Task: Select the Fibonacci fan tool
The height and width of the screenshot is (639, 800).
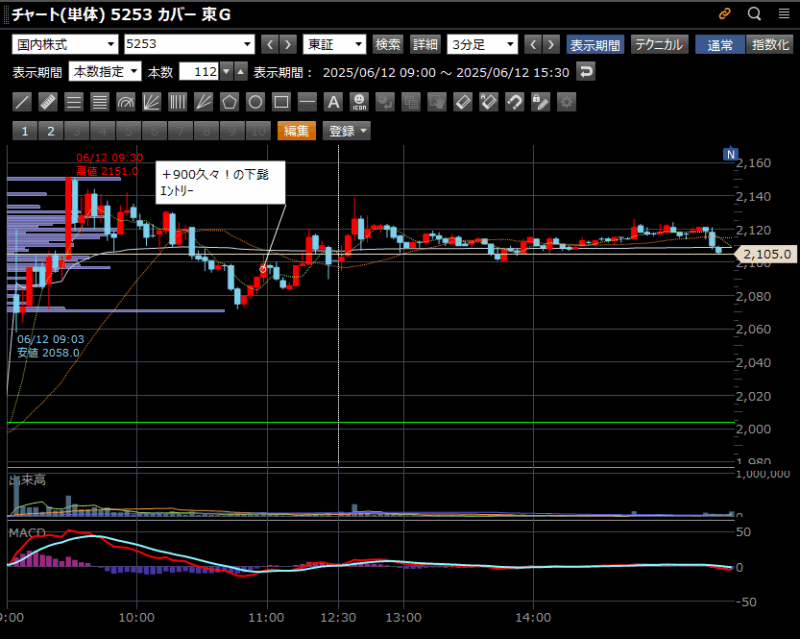Action: point(152,102)
